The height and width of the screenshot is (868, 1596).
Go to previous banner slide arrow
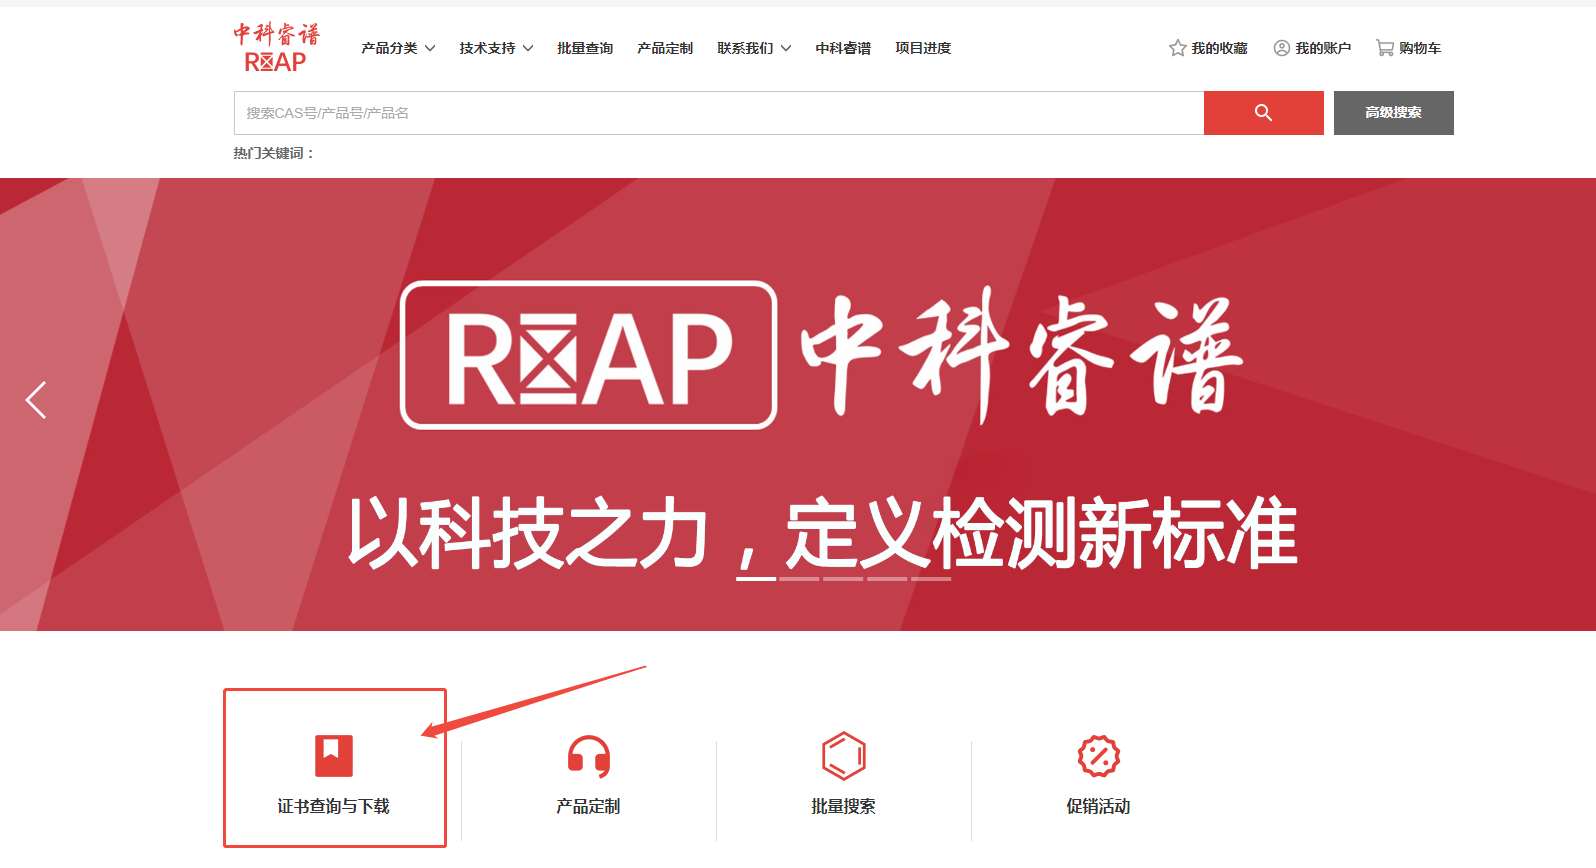[x=36, y=400]
